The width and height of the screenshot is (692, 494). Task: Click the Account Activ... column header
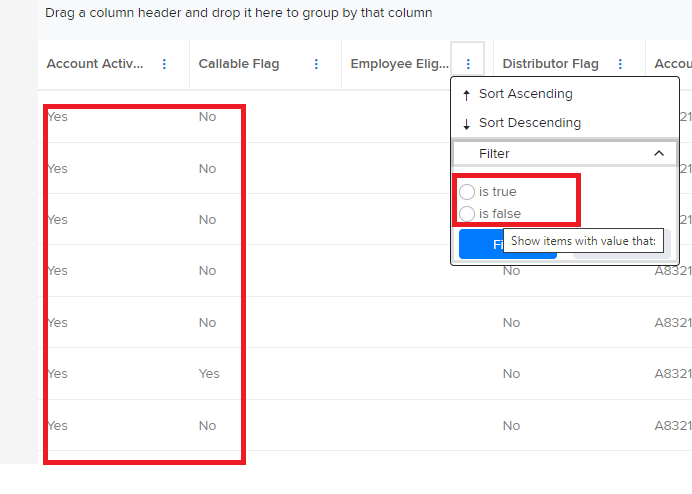point(95,64)
